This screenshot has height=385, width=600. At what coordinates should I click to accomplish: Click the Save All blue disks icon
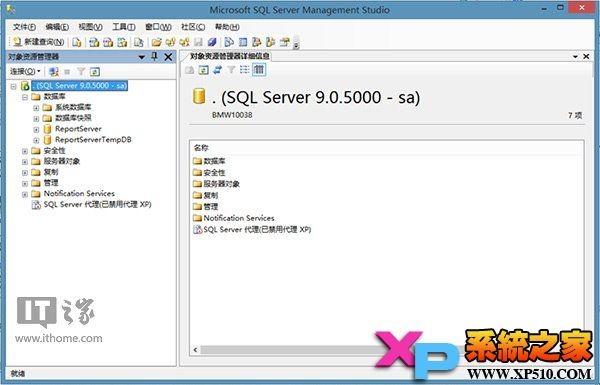pos(212,42)
